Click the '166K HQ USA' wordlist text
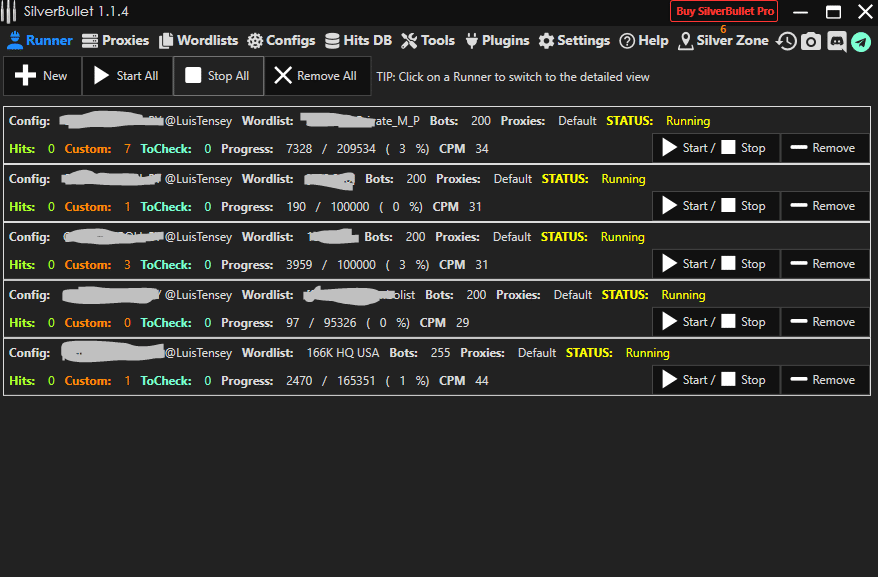Screen dimensions: 878x577 (x=343, y=353)
